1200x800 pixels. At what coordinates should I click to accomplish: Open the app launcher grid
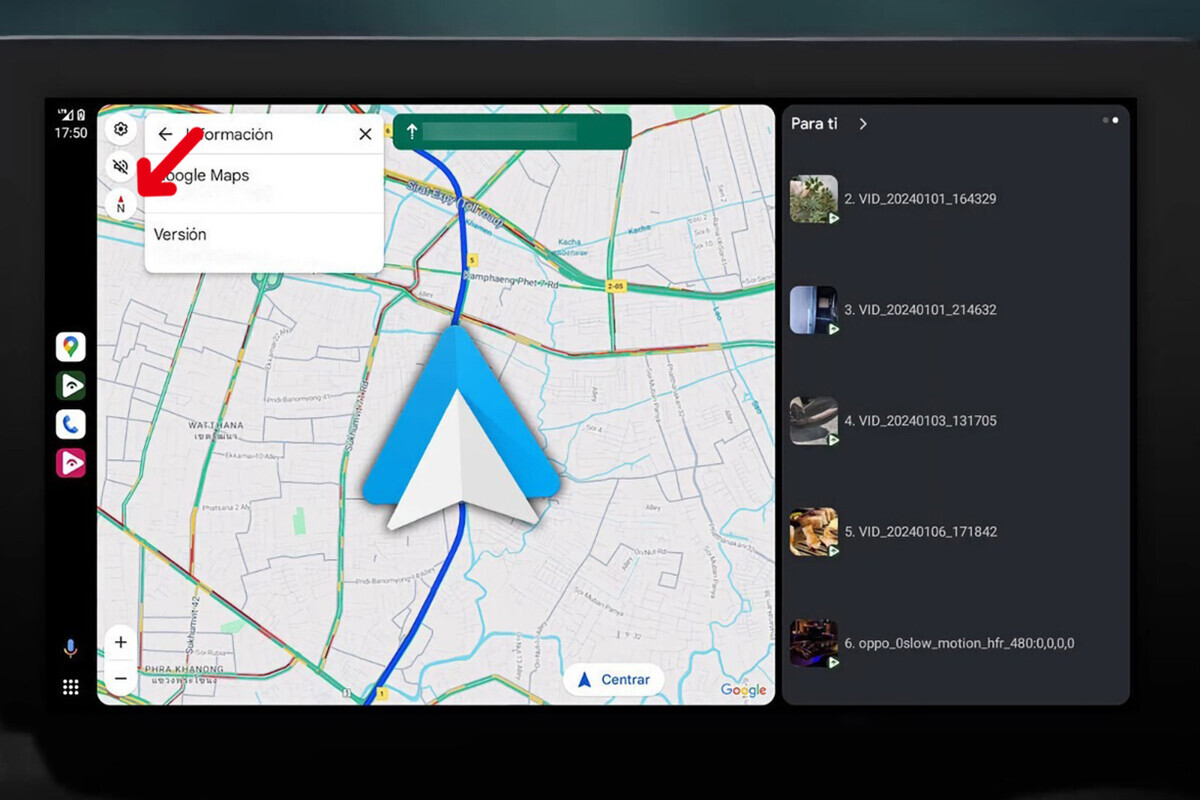point(70,687)
